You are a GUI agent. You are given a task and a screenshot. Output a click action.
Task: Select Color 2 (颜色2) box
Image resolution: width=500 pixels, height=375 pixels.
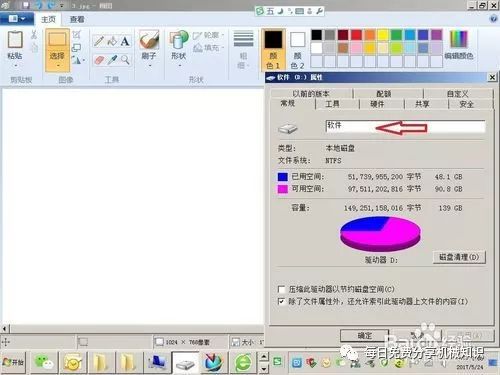point(297,49)
